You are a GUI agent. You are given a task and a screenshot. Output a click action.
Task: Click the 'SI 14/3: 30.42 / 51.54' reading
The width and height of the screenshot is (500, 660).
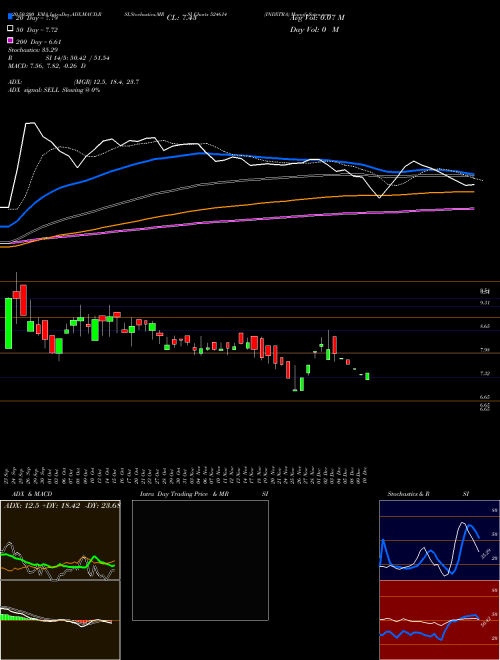(x=78, y=58)
